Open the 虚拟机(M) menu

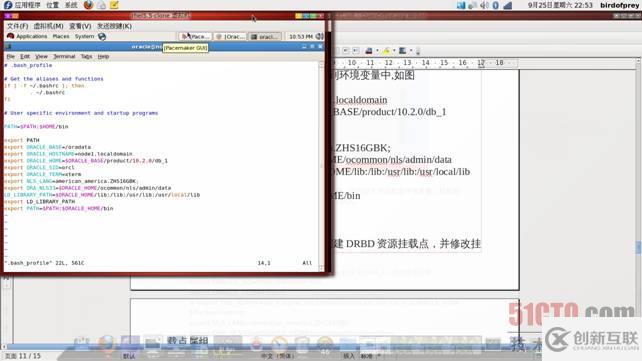pos(48,26)
